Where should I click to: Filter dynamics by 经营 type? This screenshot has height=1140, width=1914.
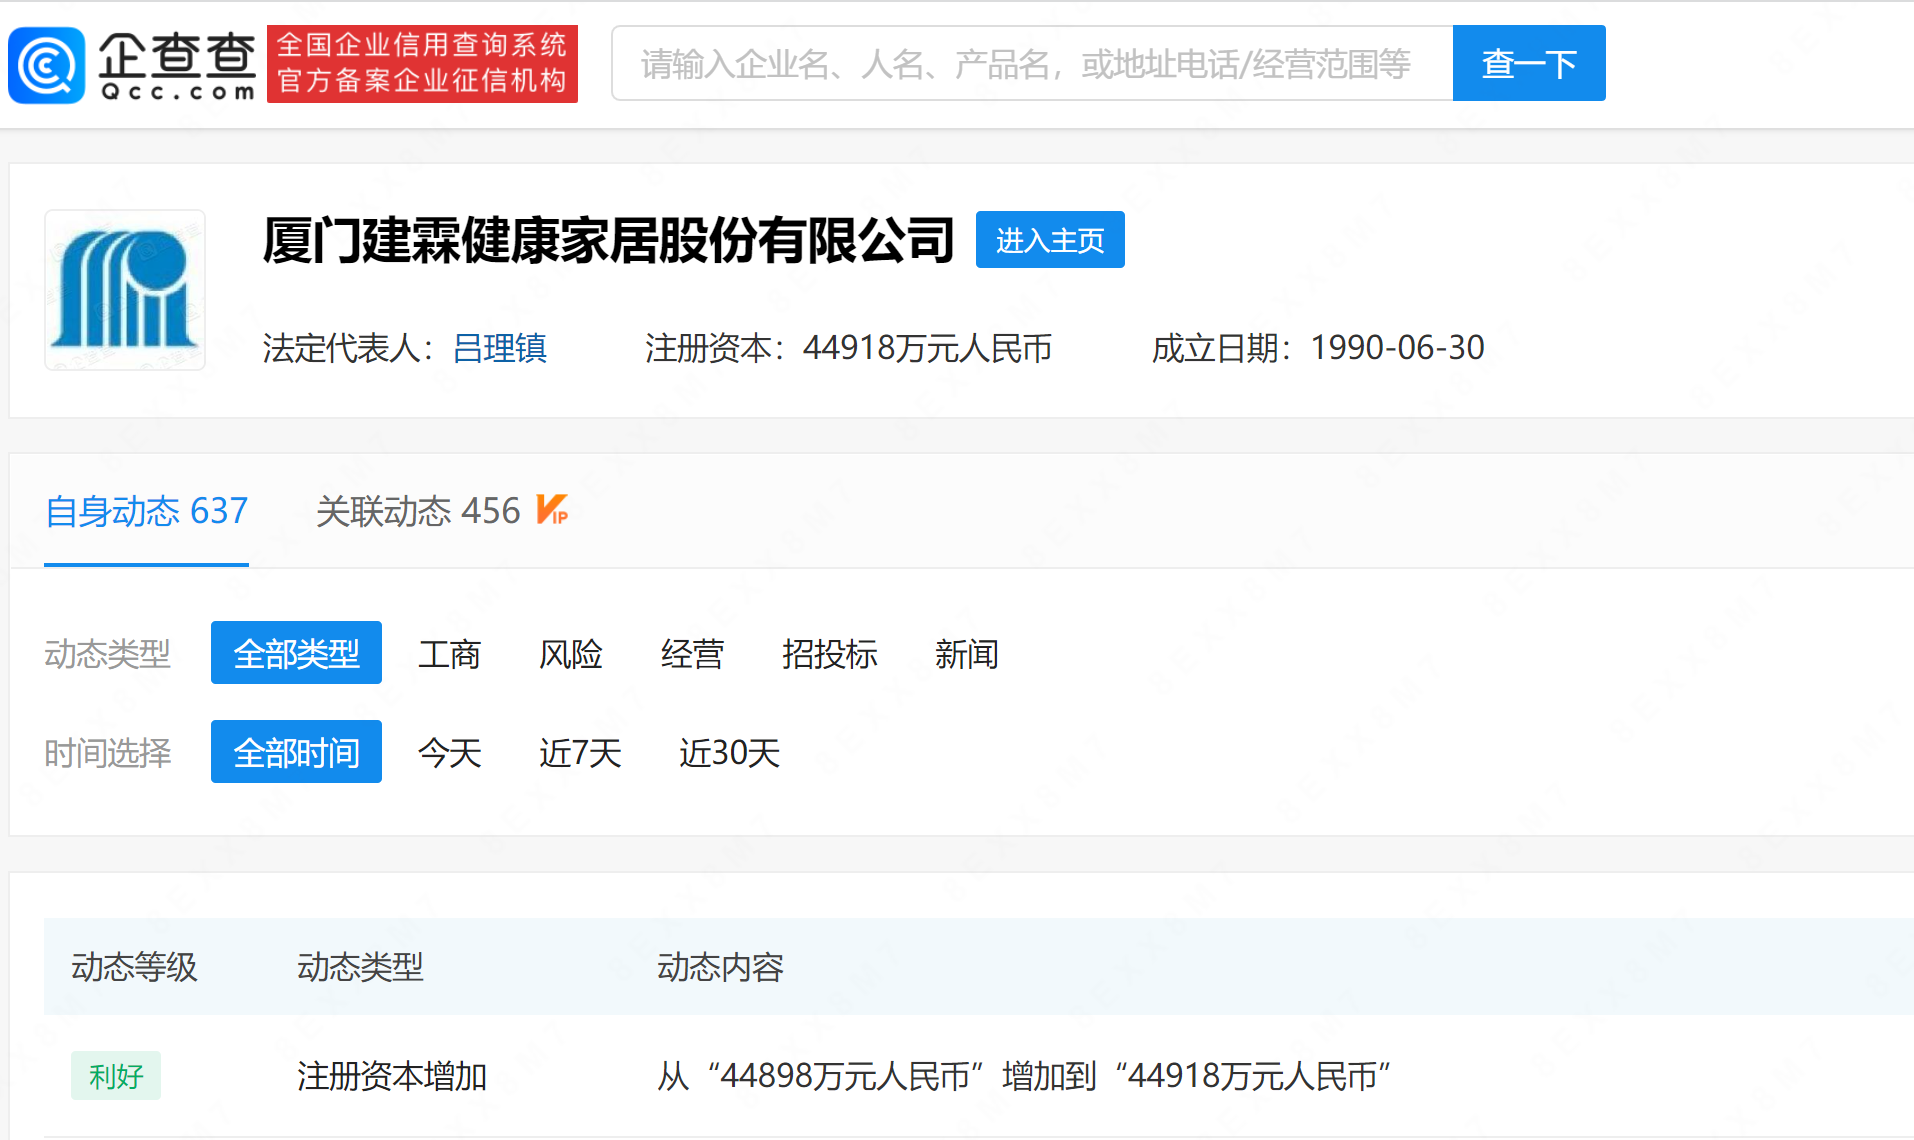(692, 654)
